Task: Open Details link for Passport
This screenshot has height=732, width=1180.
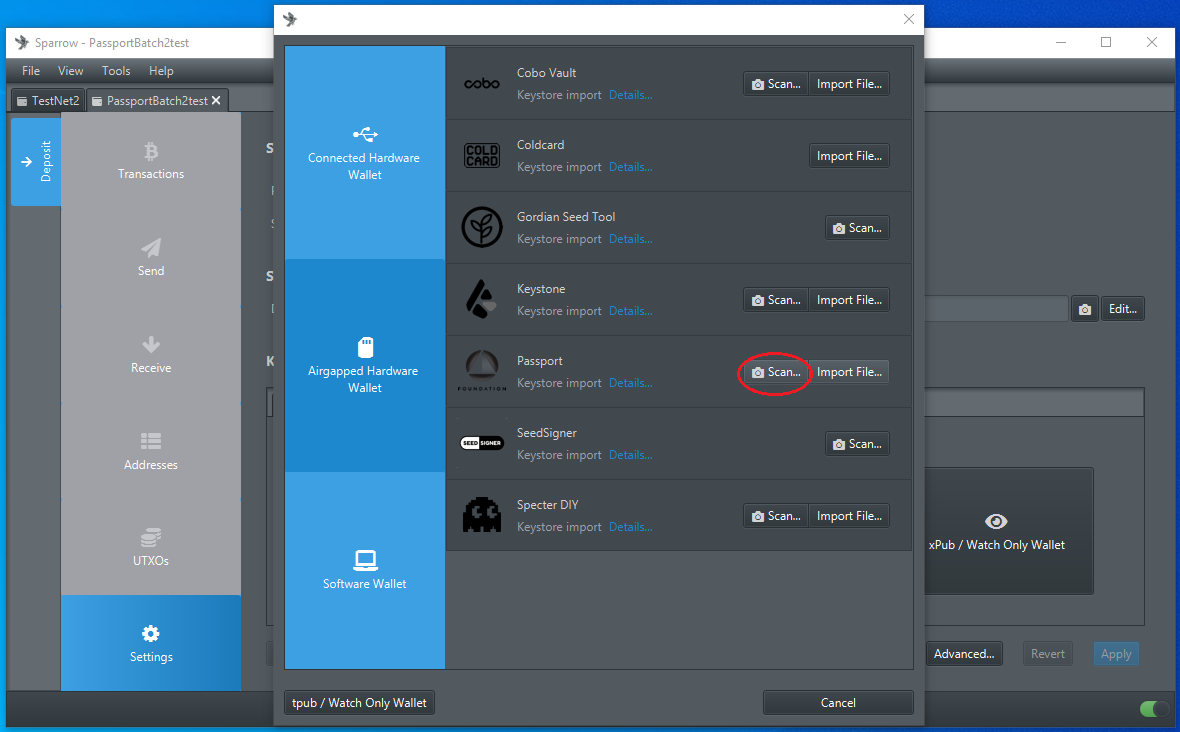Action: point(631,383)
